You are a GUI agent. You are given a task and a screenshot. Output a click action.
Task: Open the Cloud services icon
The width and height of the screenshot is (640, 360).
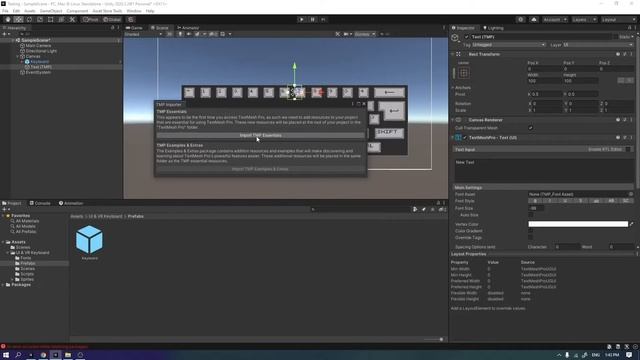pos(533,20)
